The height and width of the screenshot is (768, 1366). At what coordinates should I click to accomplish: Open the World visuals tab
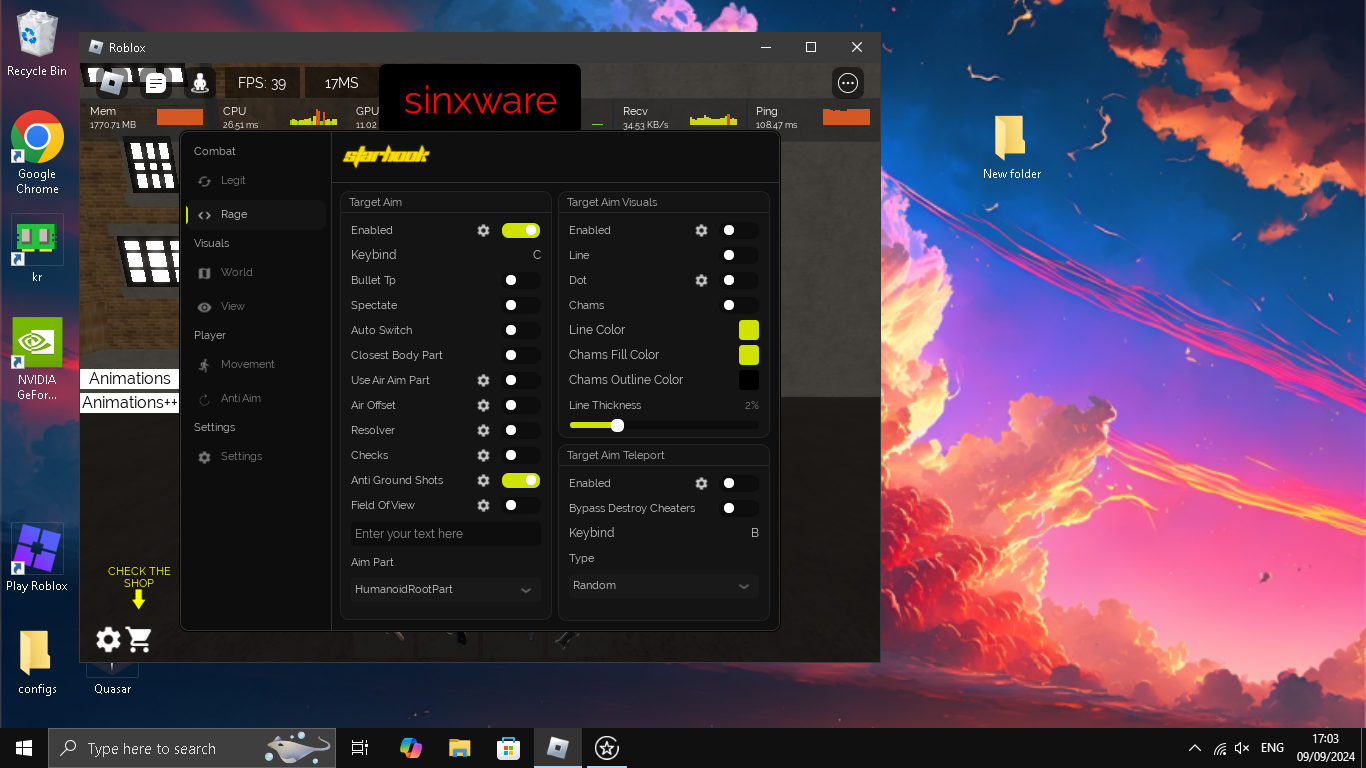[256, 273]
